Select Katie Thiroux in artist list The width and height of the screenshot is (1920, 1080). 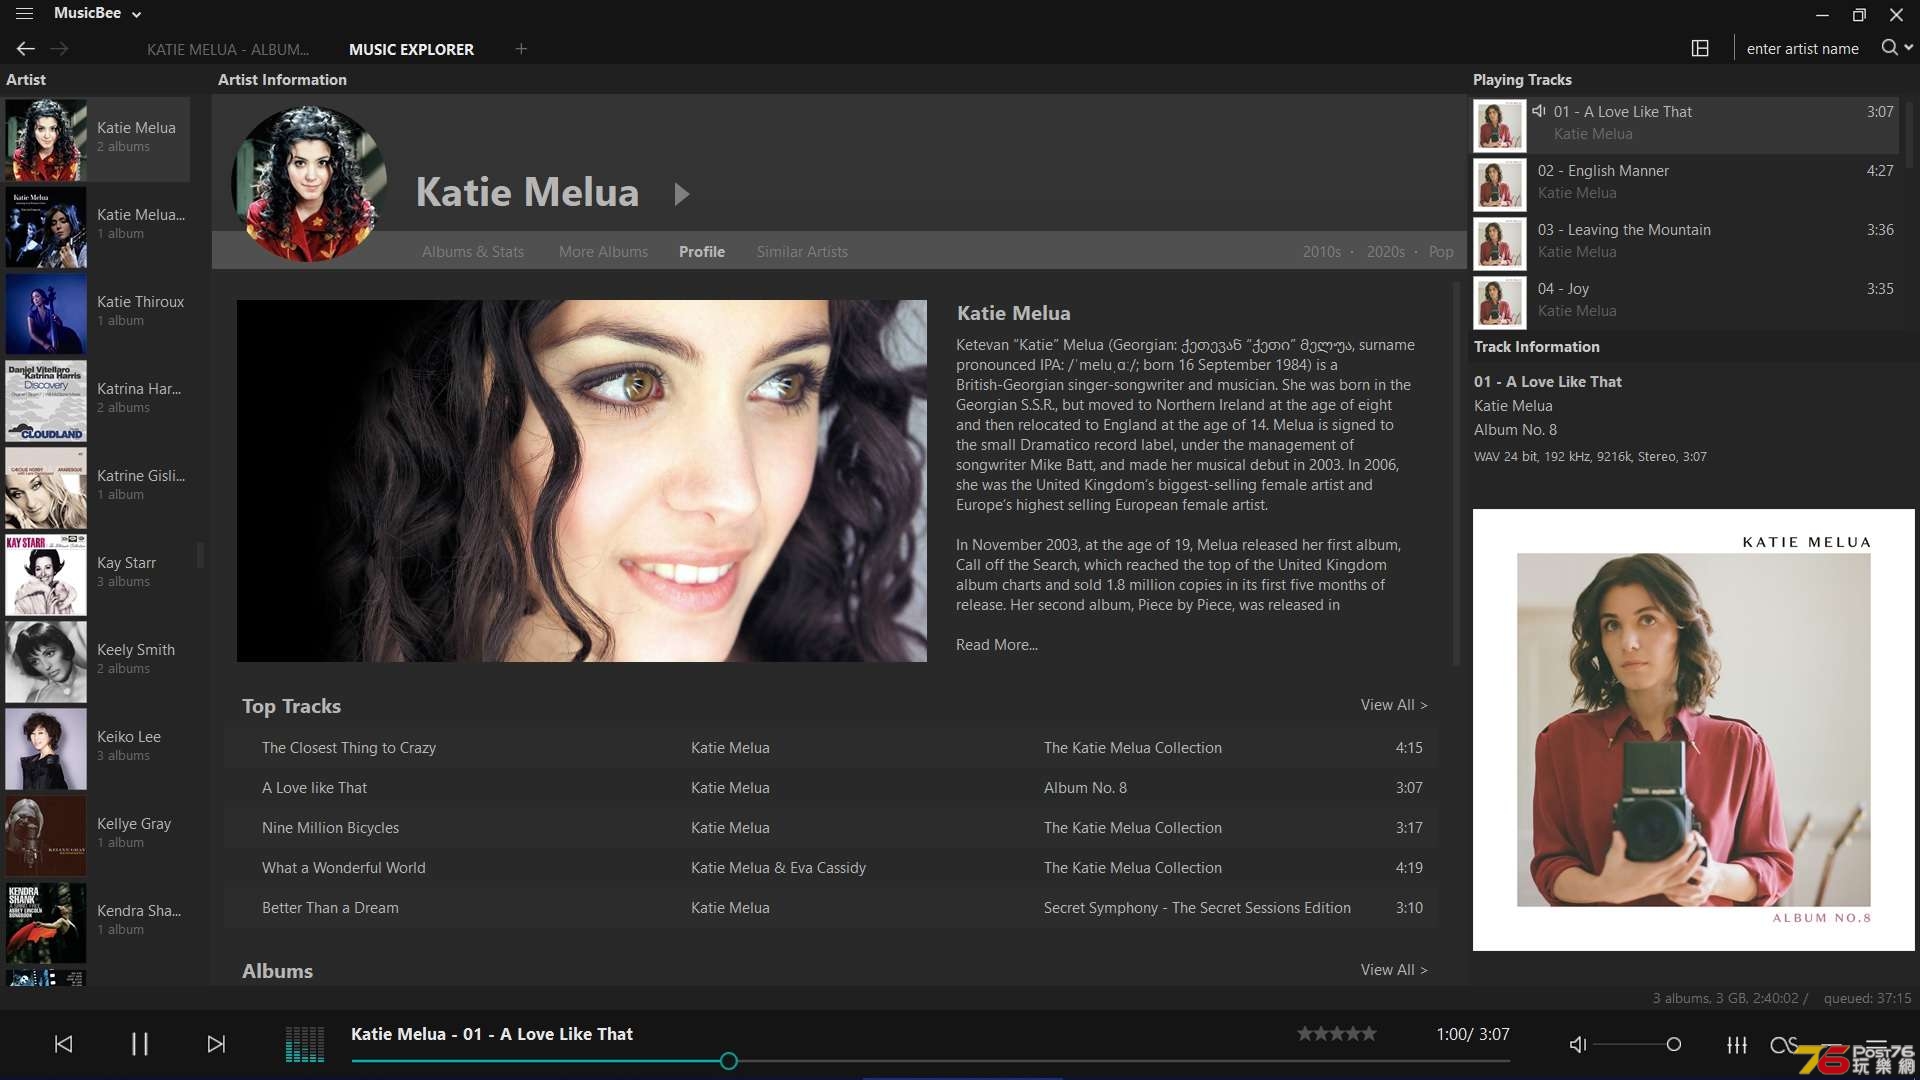tap(97, 313)
